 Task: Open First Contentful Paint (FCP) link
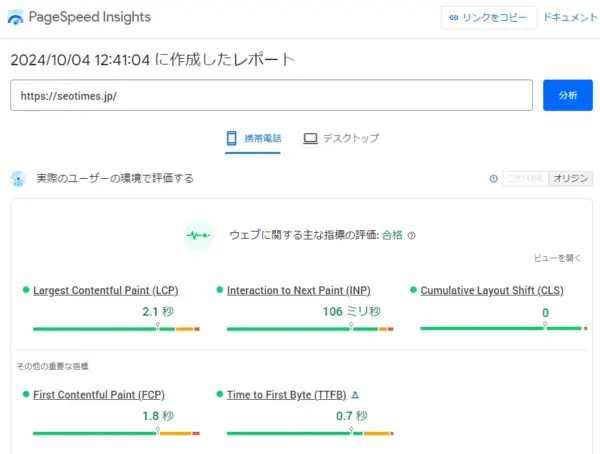pos(99,395)
